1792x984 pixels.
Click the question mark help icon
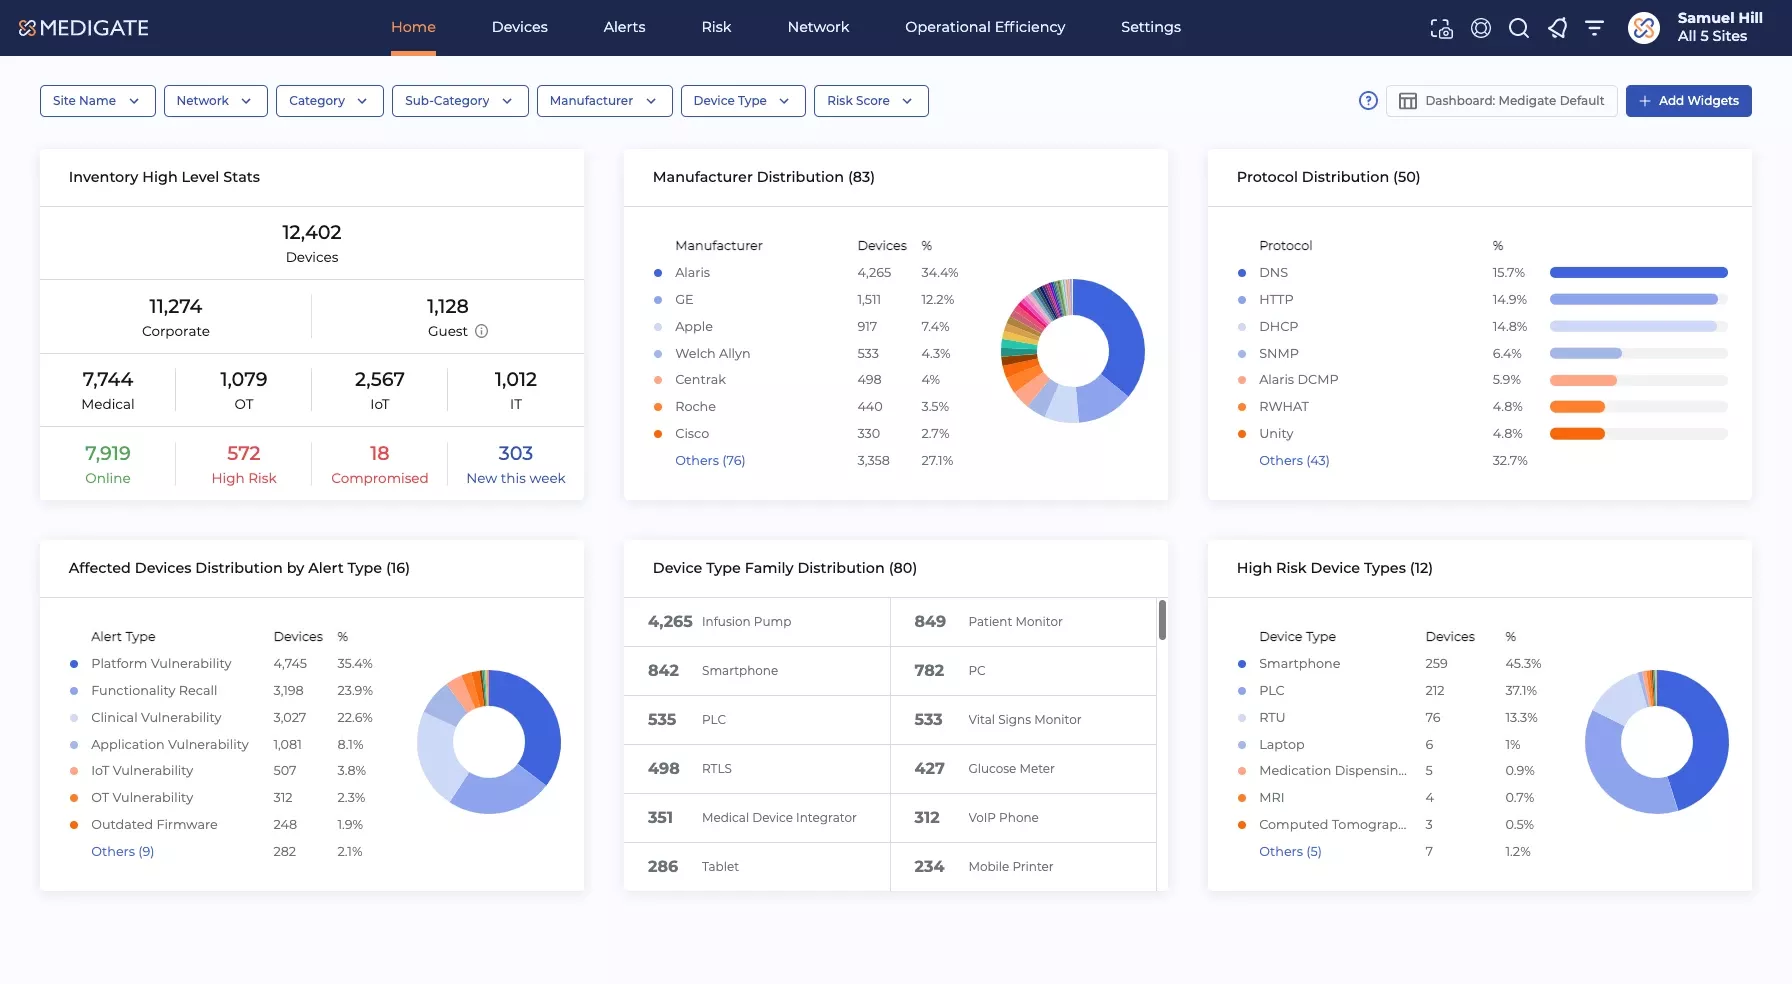pos(1368,101)
